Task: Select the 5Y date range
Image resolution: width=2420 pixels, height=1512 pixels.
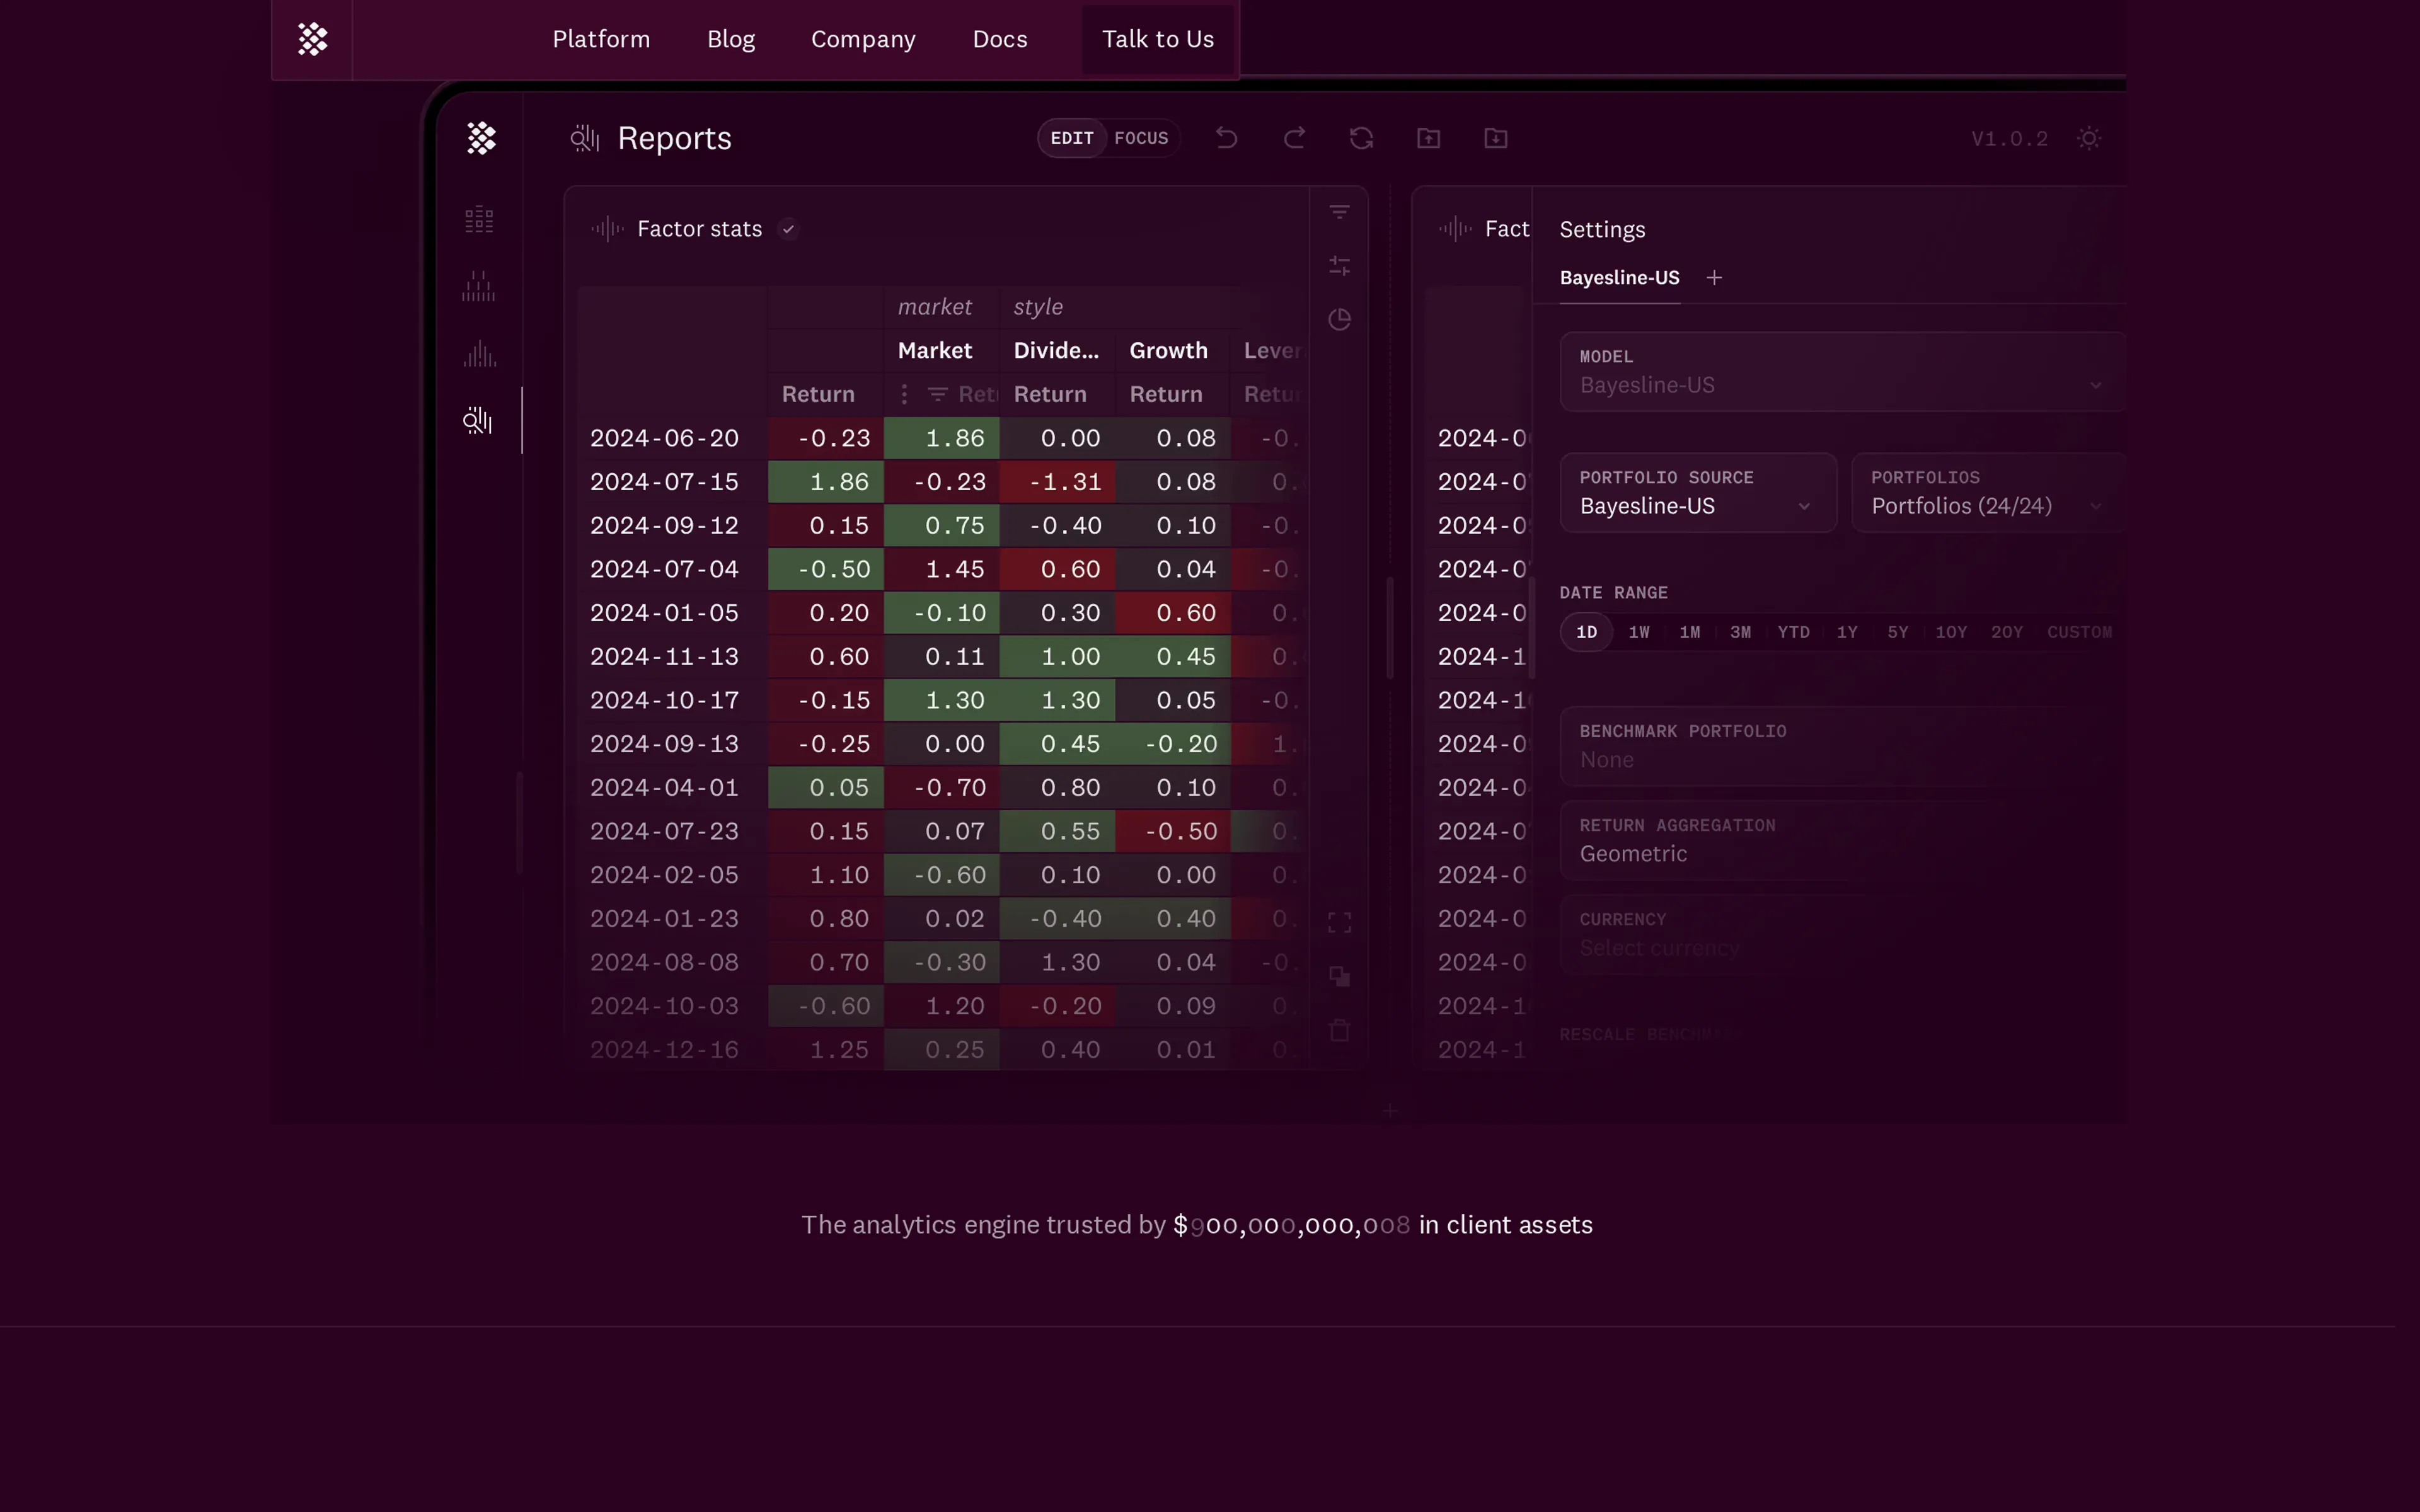Action: click(1897, 632)
